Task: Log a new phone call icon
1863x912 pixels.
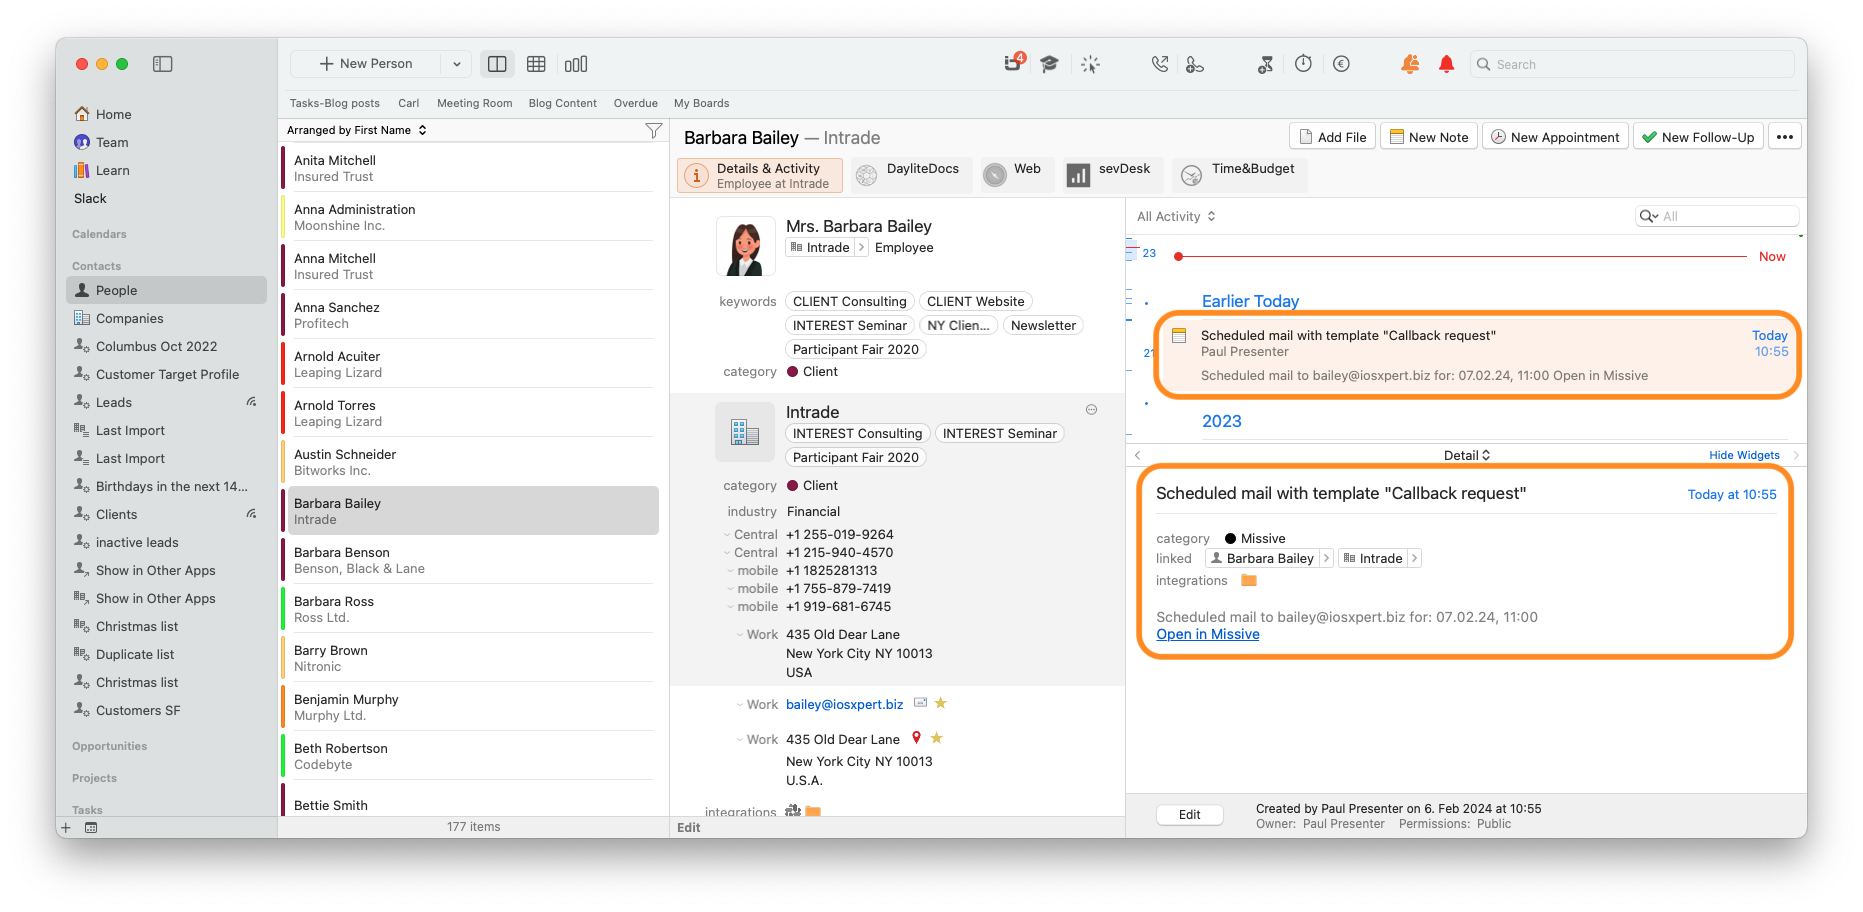Action: [x=1194, y=64]
